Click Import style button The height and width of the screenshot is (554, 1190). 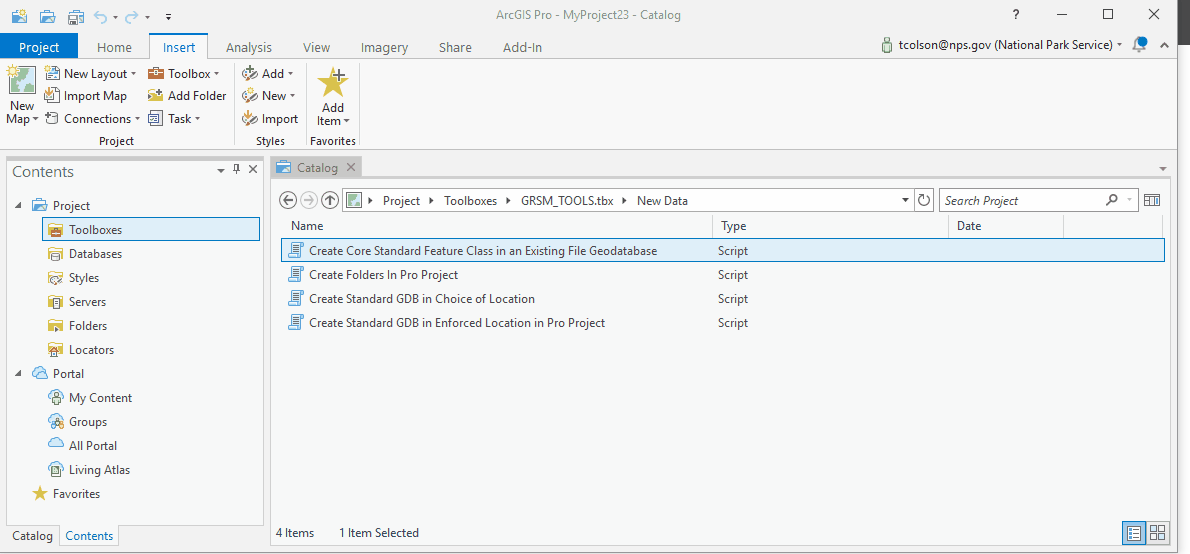point(270,118)
